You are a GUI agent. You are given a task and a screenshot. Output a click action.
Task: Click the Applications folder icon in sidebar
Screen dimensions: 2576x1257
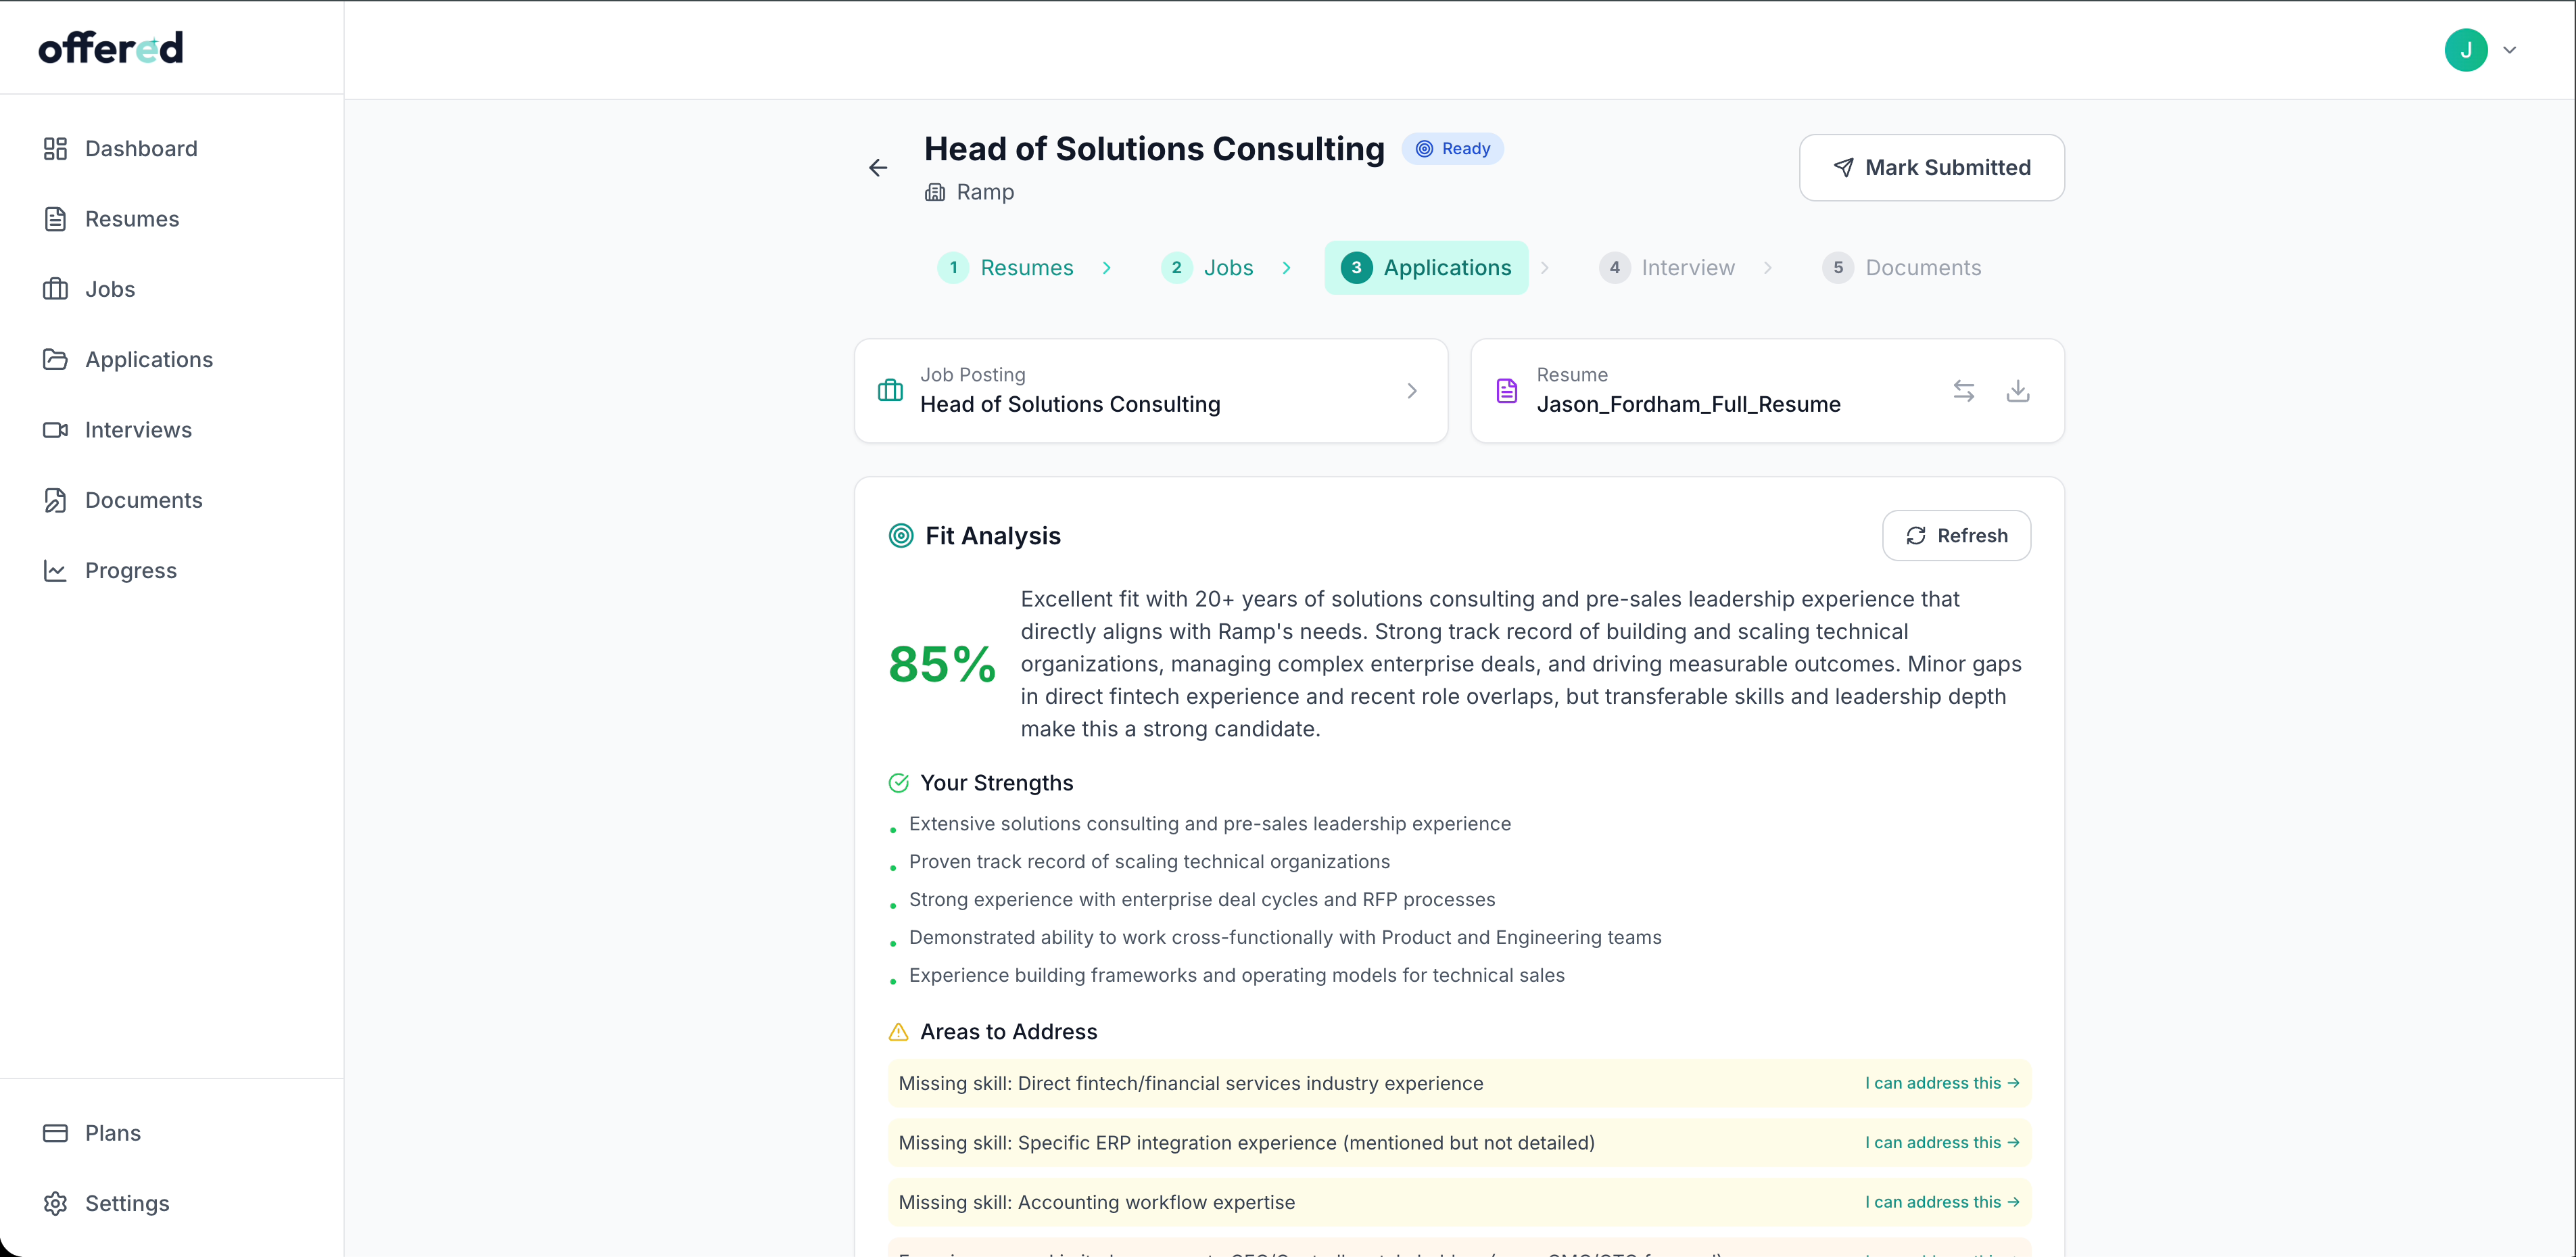tap(57, 359)
